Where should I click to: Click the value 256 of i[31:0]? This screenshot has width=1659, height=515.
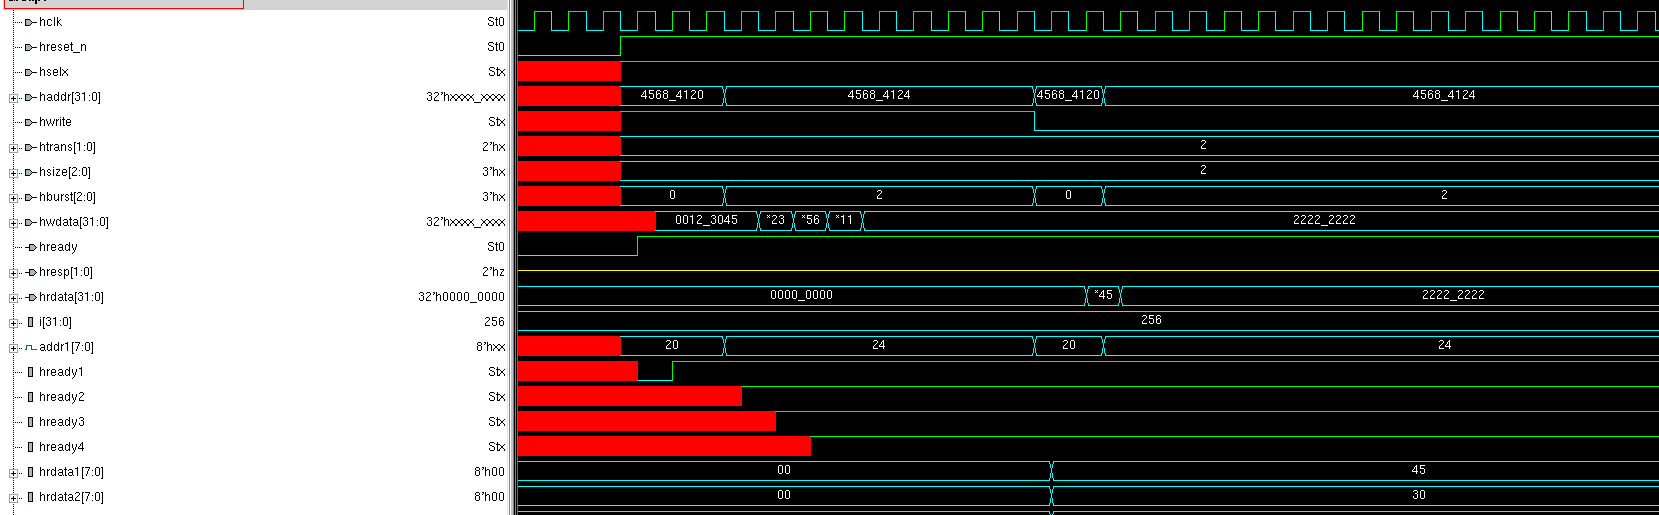tap(494, 322)
